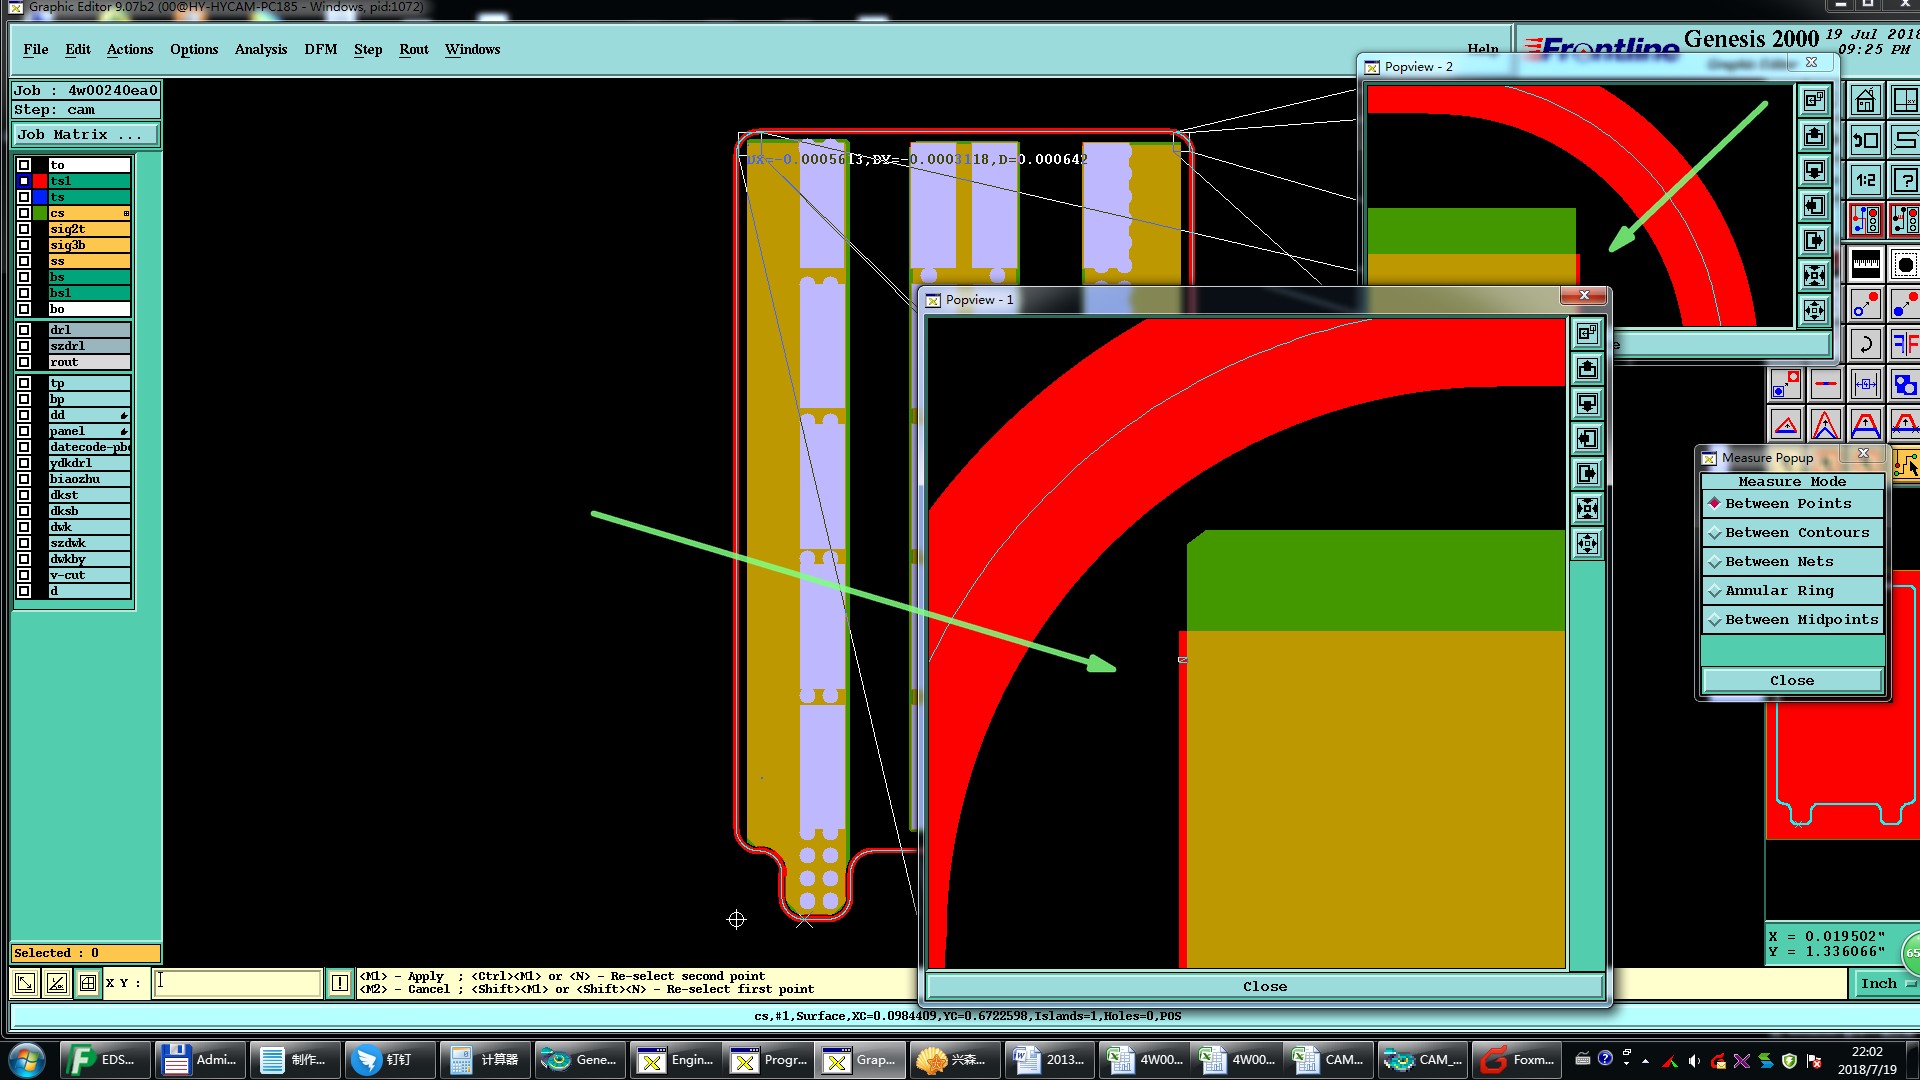Open the Windows Start button
This screenshot has height=1080, width=1920.
[27, 1059]
